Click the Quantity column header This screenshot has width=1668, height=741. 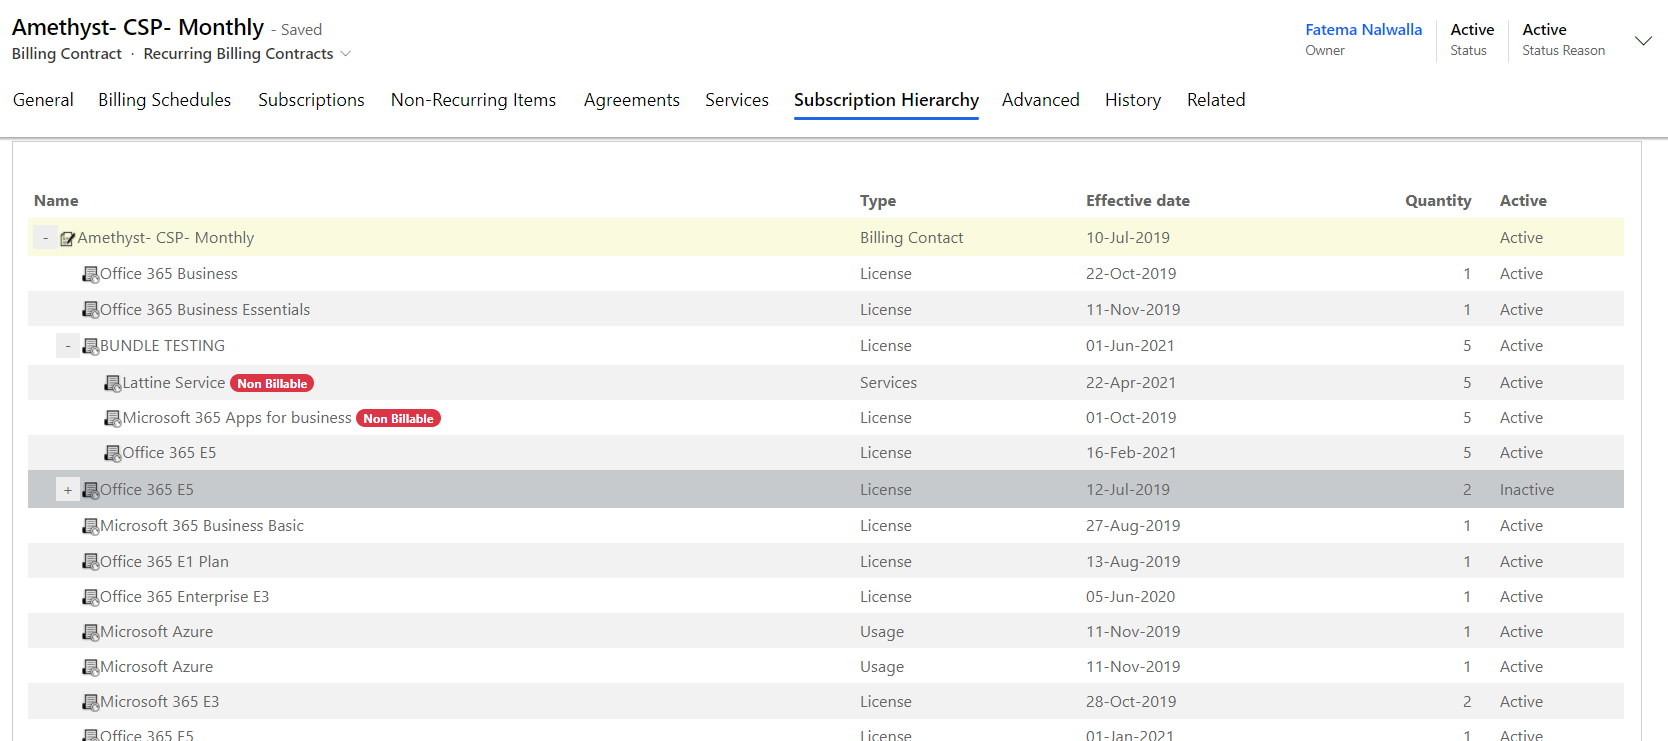pos(1438,201)
